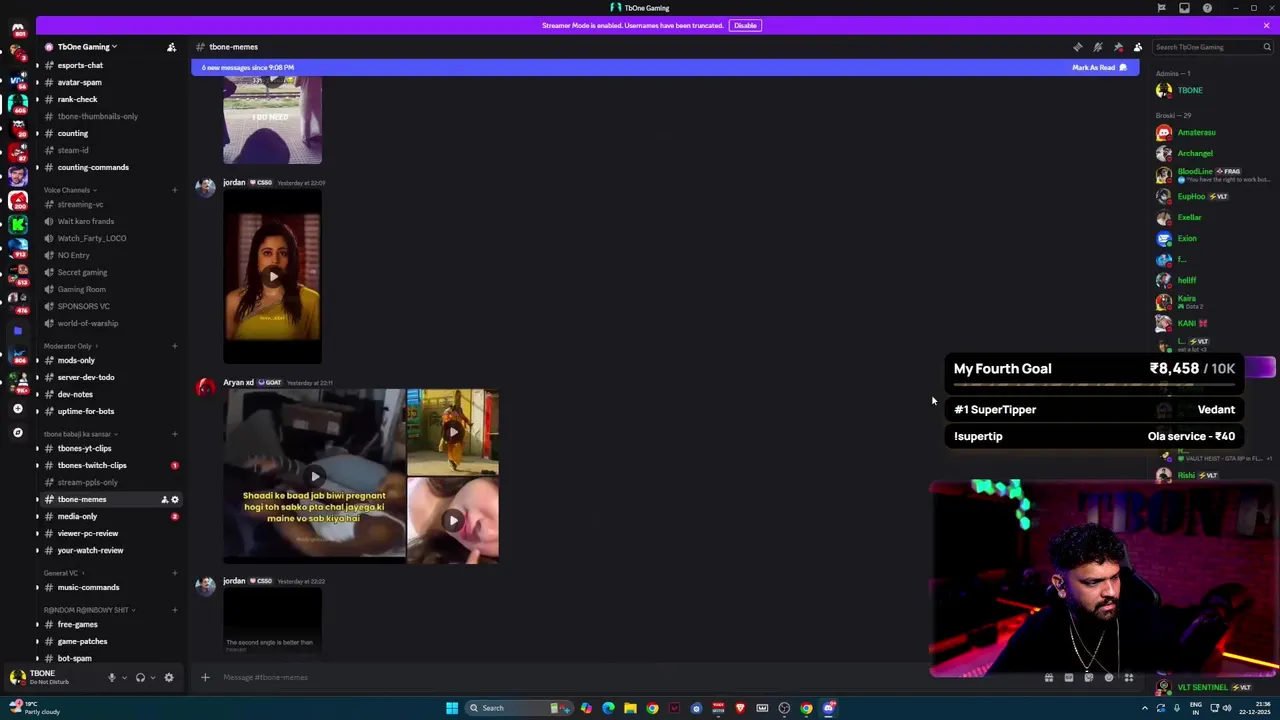Click the Disable streamer mode button
The height and width of the screenshot is (720, 1280).
coord(745,25)
